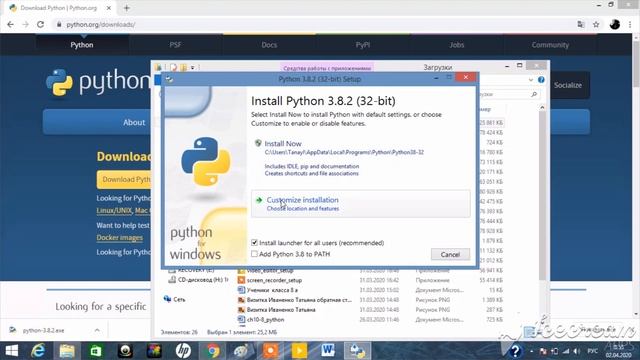This screenshot has width=640, height=360.
Task: Click the Explorer search field
Action: 508,94
